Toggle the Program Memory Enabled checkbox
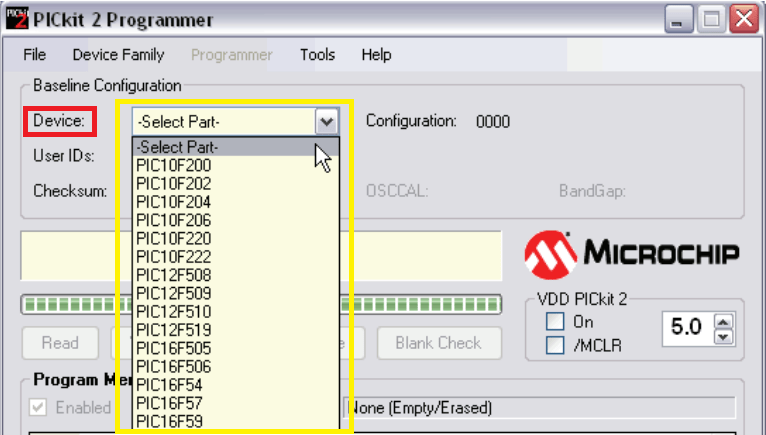The width and height of the screenshot is (766, 435). pos(38,407)
